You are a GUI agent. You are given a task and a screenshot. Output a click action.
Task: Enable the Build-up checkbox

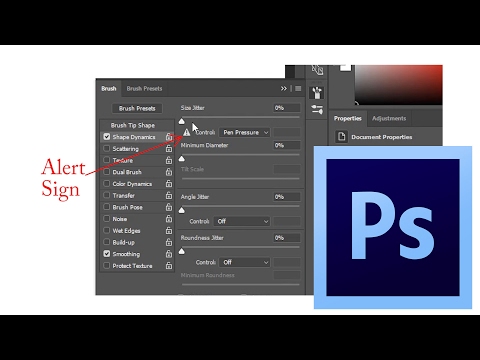(x=107, y=242)
